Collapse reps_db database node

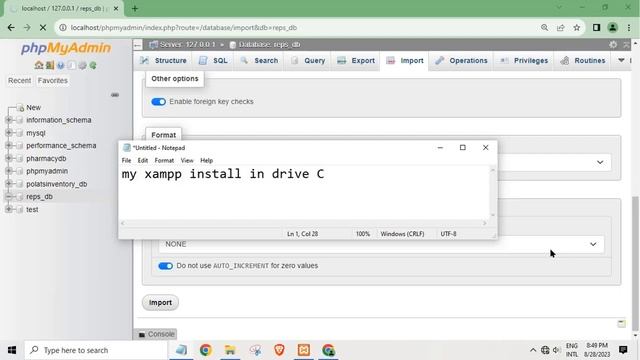pyautogui.click(x=9, y=196)
